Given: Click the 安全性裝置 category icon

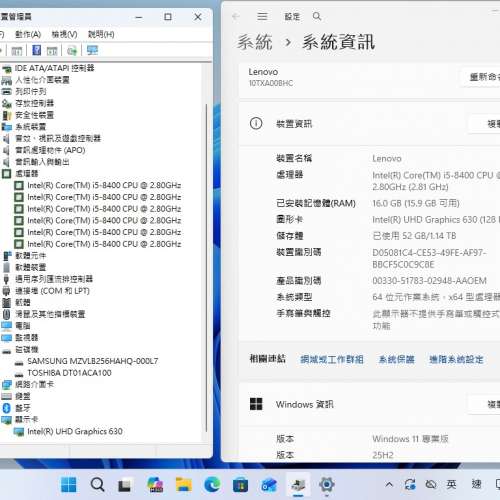Looking at the screenshot, I should point(7,115).
